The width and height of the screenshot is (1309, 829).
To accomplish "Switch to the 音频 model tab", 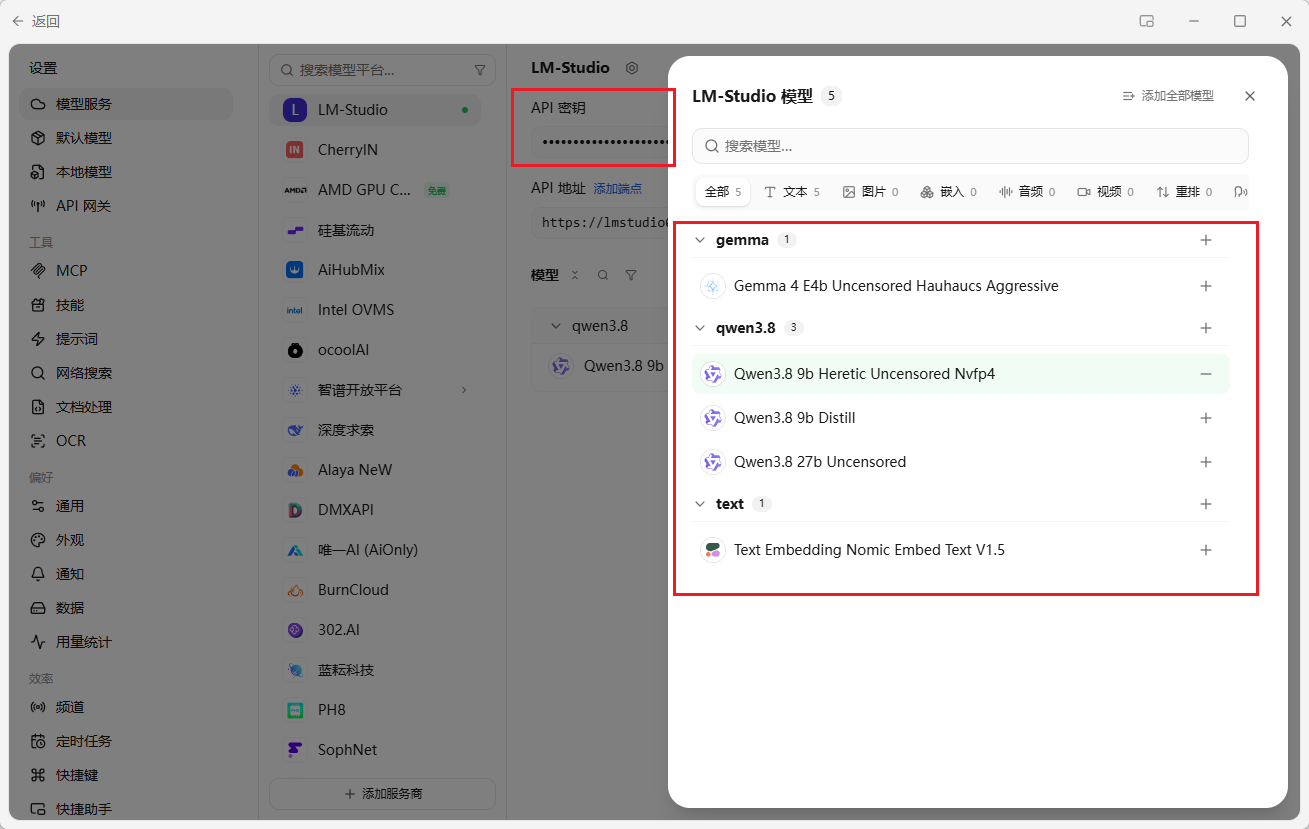I will pyautogui.click(x=1027, y=192).
